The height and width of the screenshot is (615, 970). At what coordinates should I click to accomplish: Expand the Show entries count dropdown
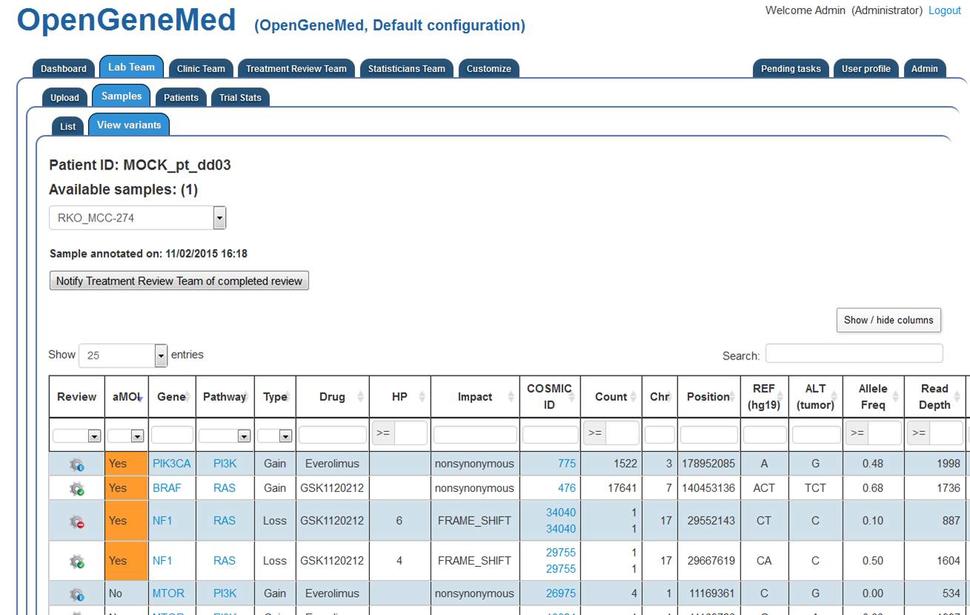pos(160,355)
